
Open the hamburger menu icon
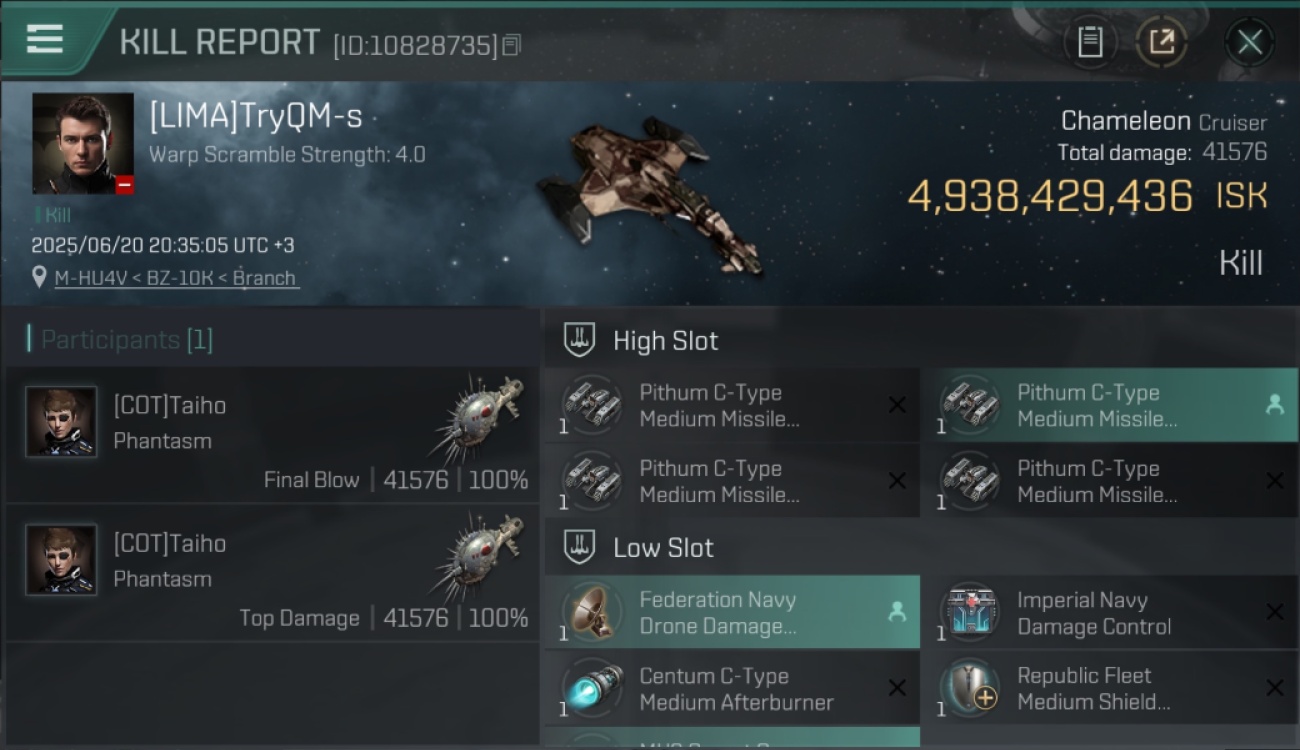click(x=45, y=40)
